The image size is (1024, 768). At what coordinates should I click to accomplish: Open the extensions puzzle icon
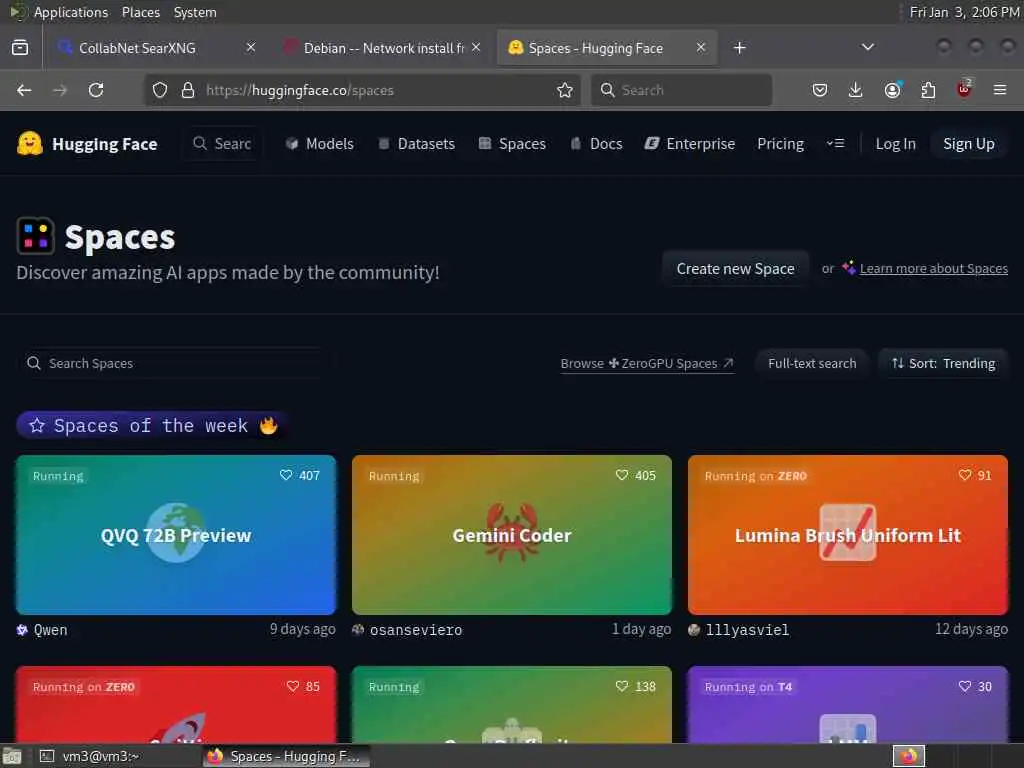pyautogui.click(x=928, y=90)
